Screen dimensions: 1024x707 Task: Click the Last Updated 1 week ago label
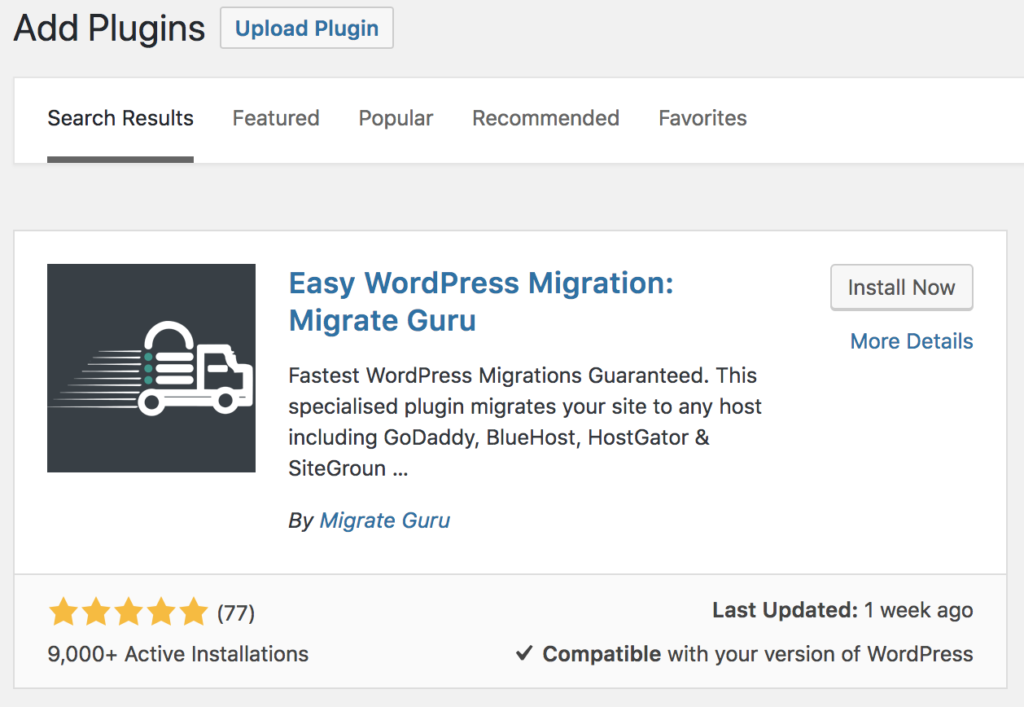click(842, 610)
